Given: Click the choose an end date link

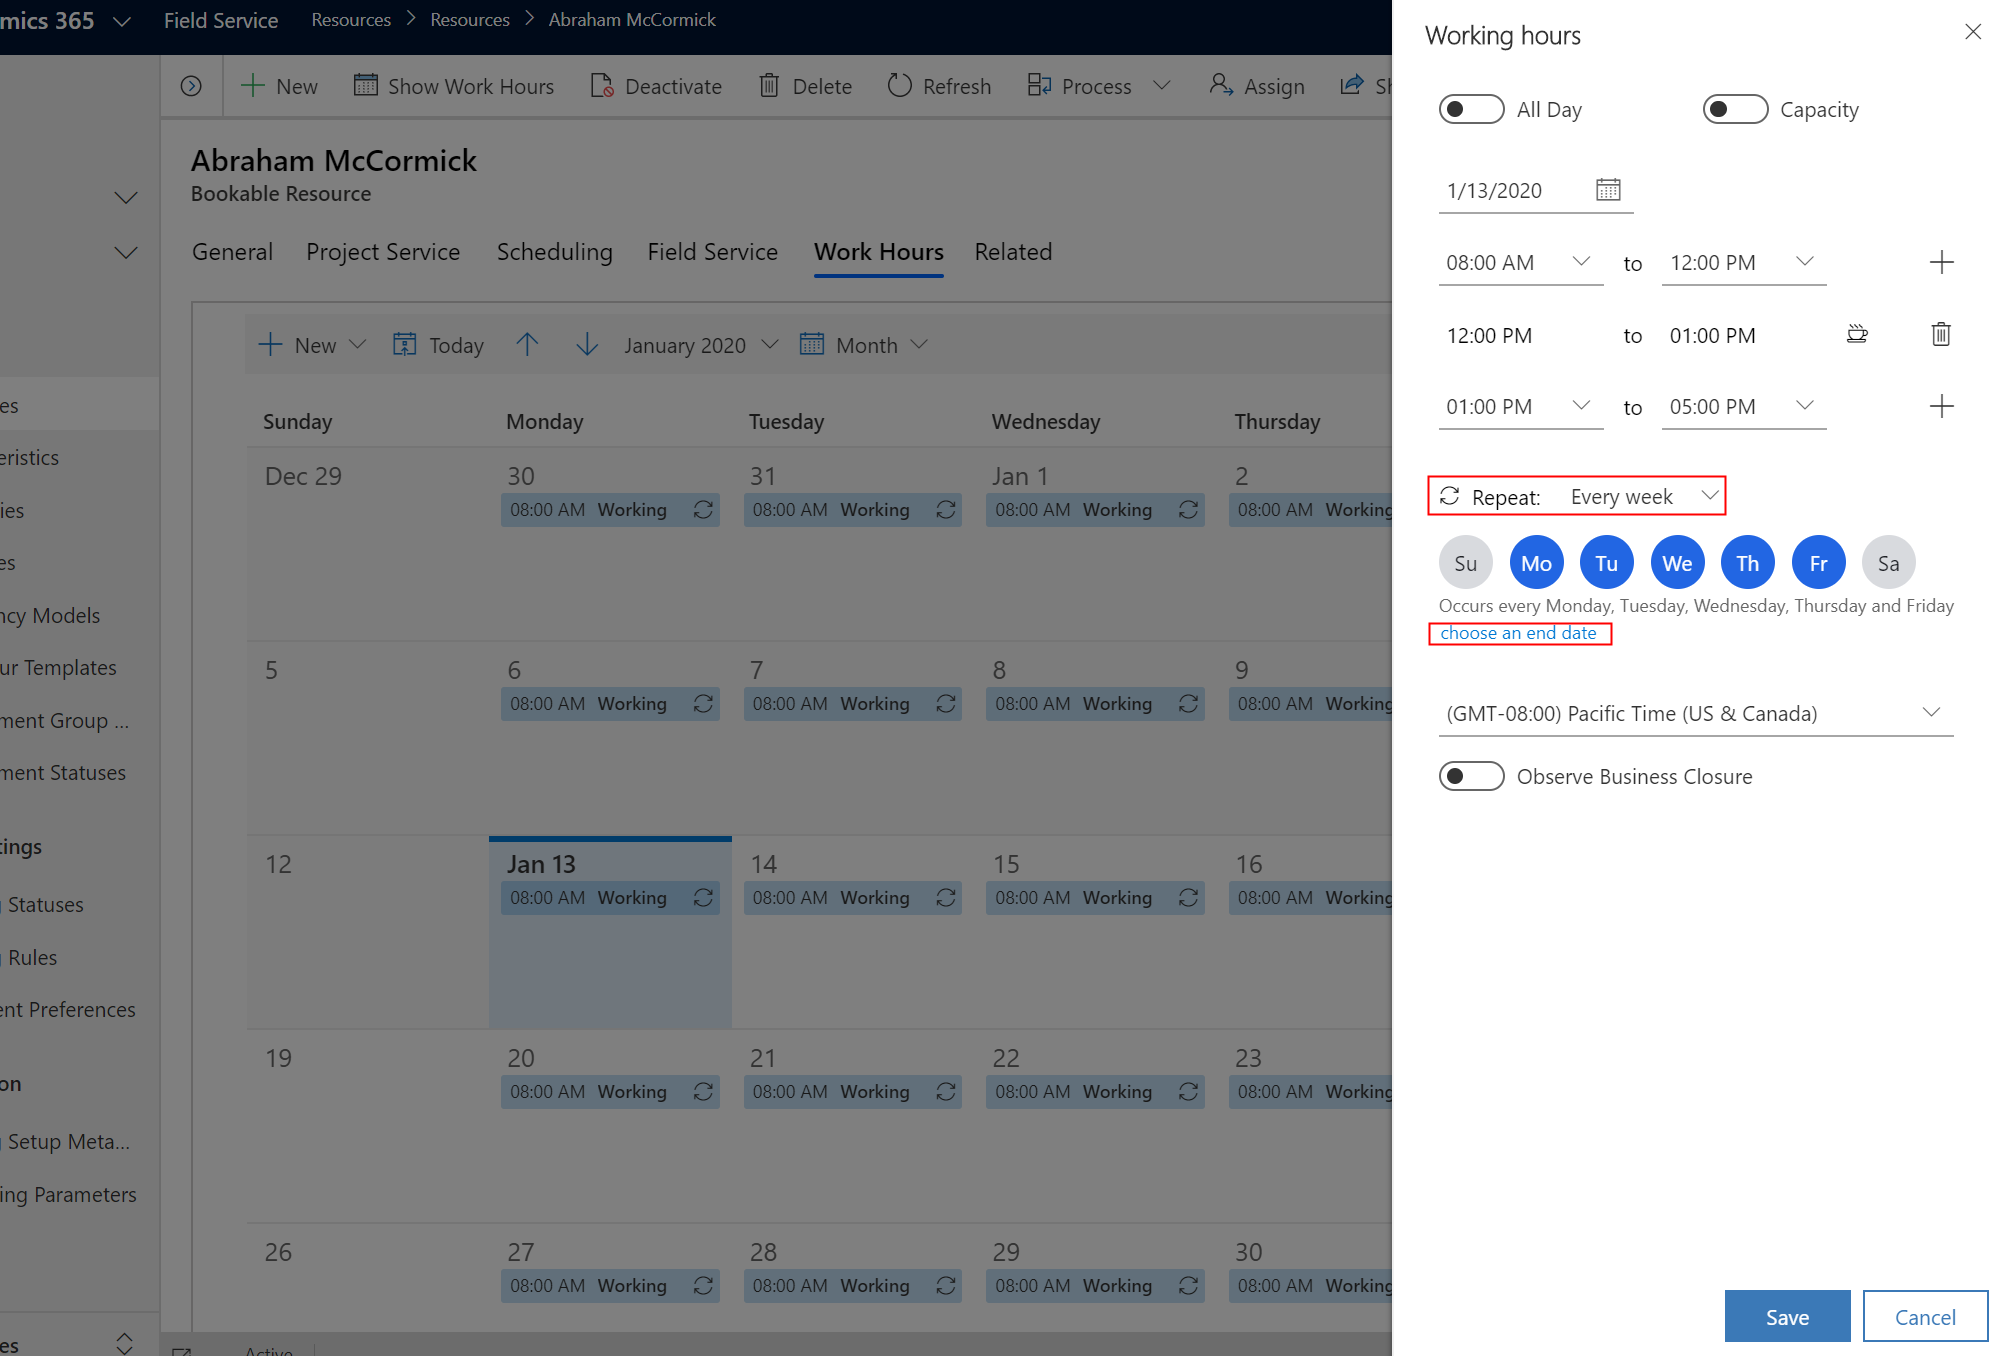Looking at the screenshot, I should [1519, 633].
